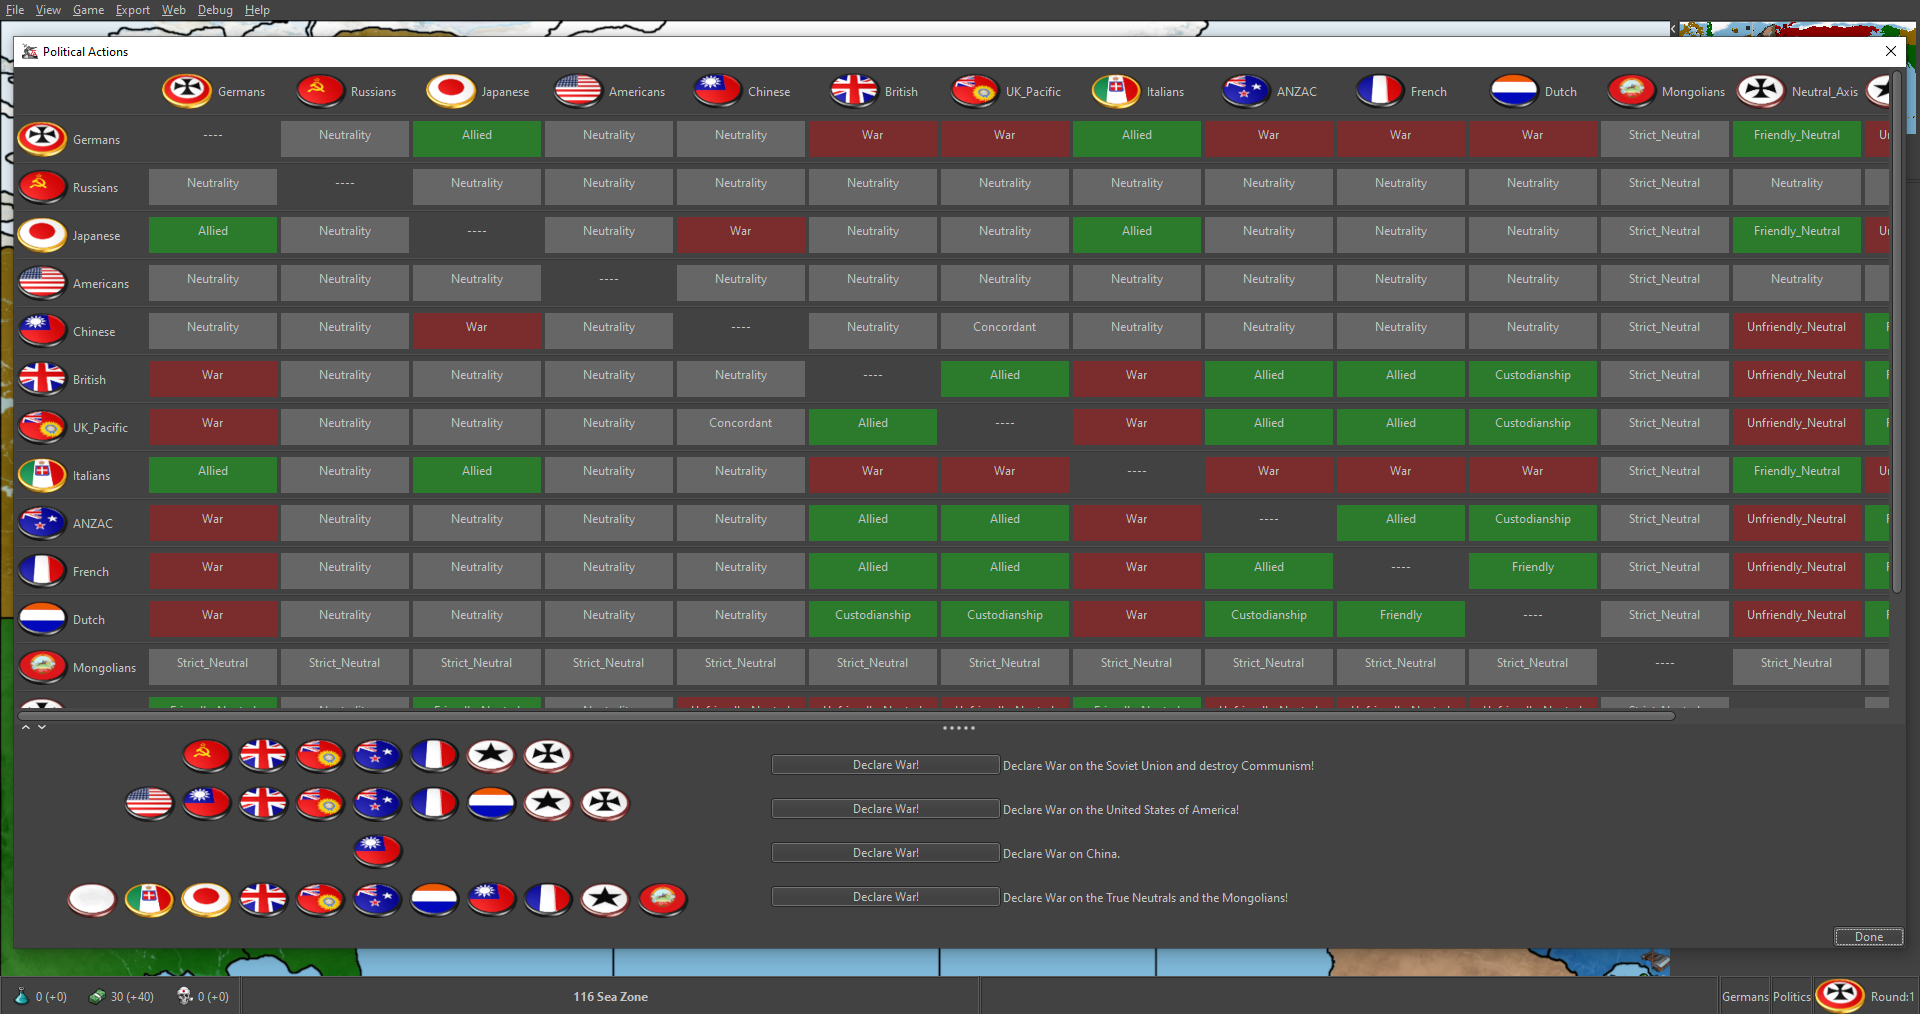The image size is (1920, 1014).
Task: Click the Americans flag in the column header
Action: pos(578,91)
